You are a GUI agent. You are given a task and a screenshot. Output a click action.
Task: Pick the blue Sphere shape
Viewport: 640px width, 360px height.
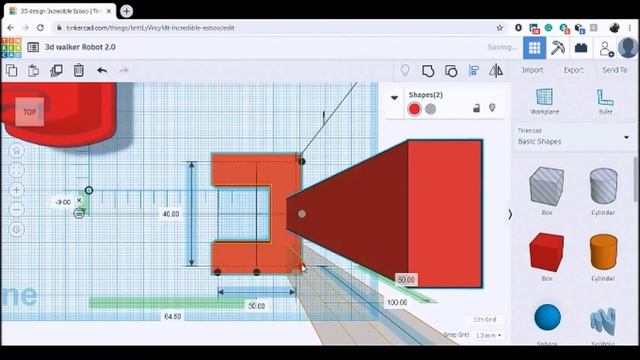pos(547,318)
